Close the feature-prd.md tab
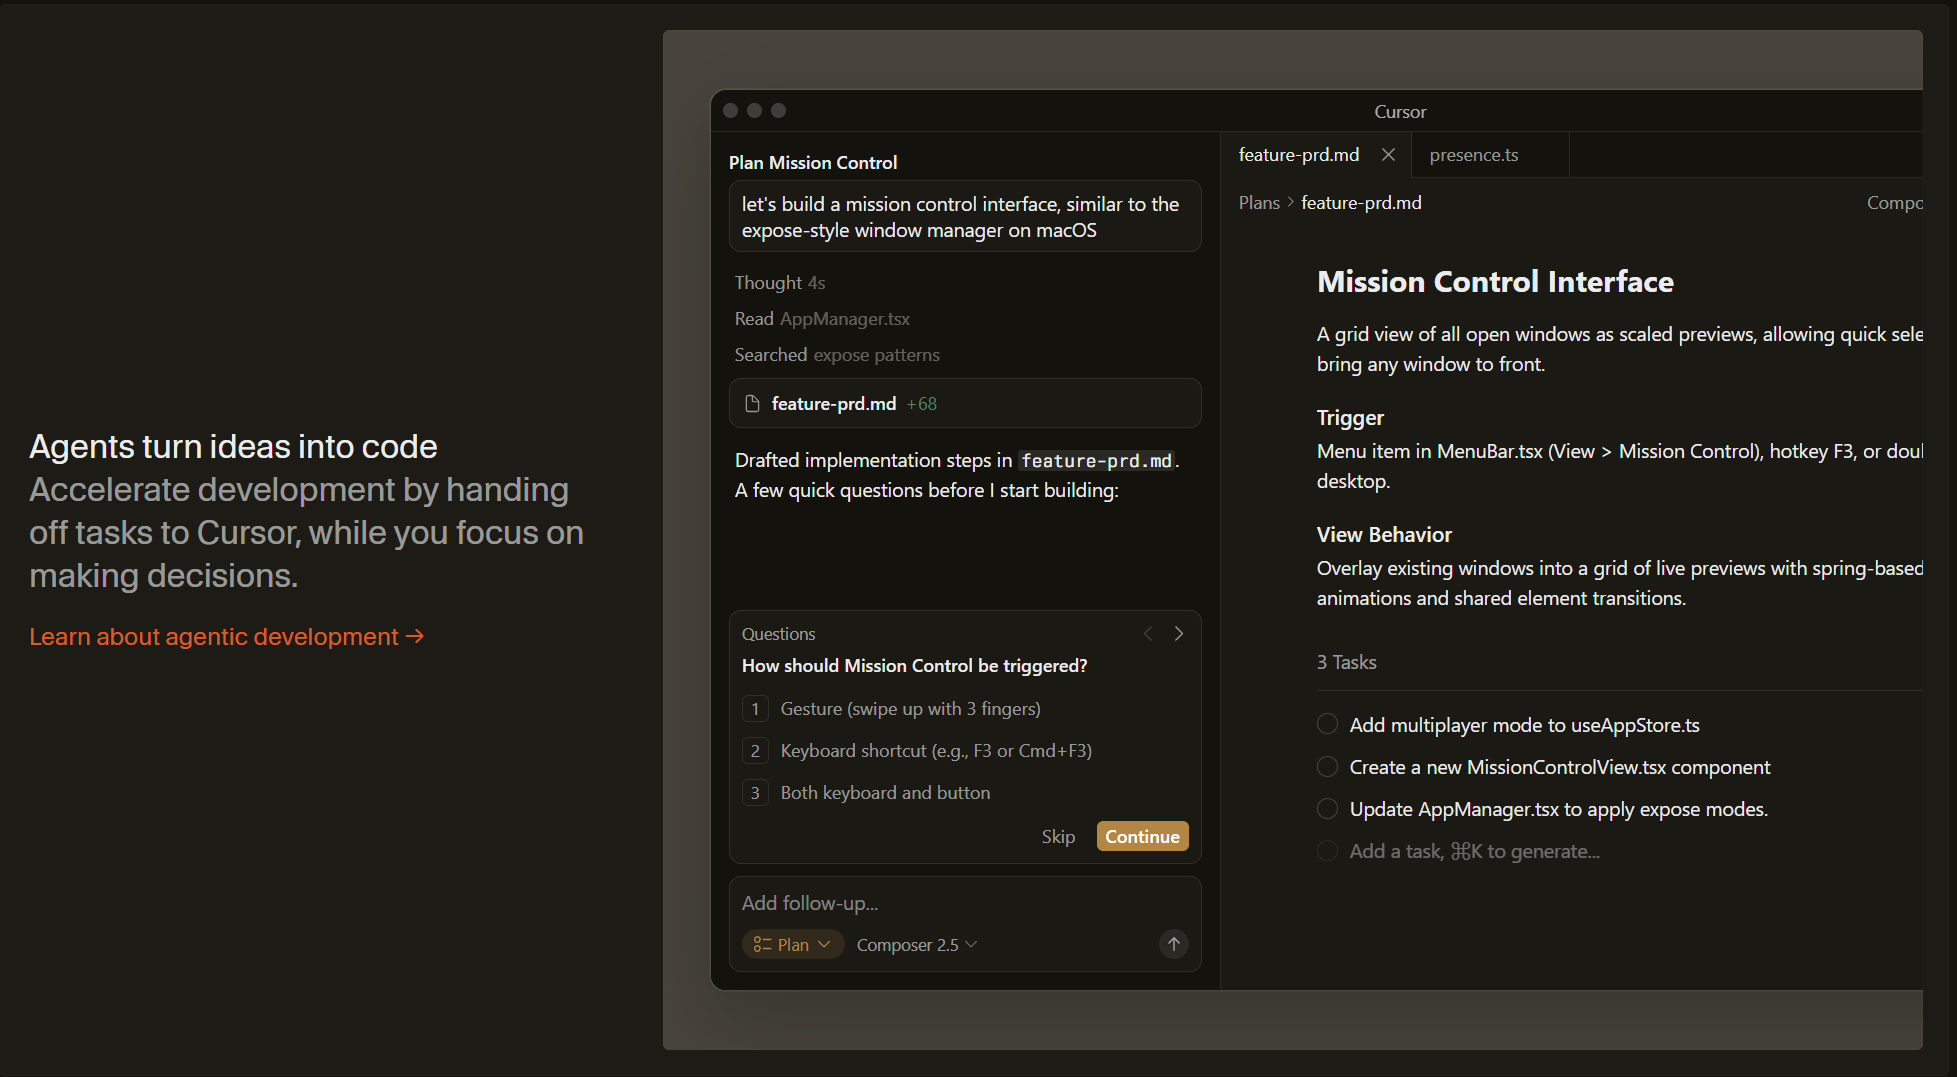 1388,154
